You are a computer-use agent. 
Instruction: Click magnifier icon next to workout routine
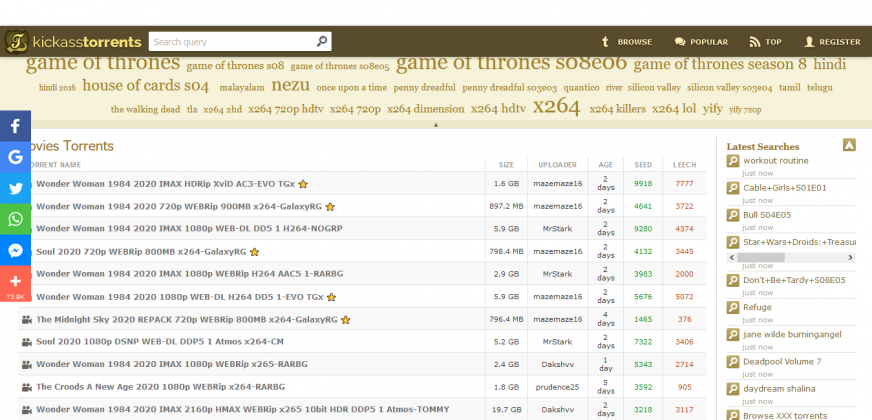click(x=733, y=161)
